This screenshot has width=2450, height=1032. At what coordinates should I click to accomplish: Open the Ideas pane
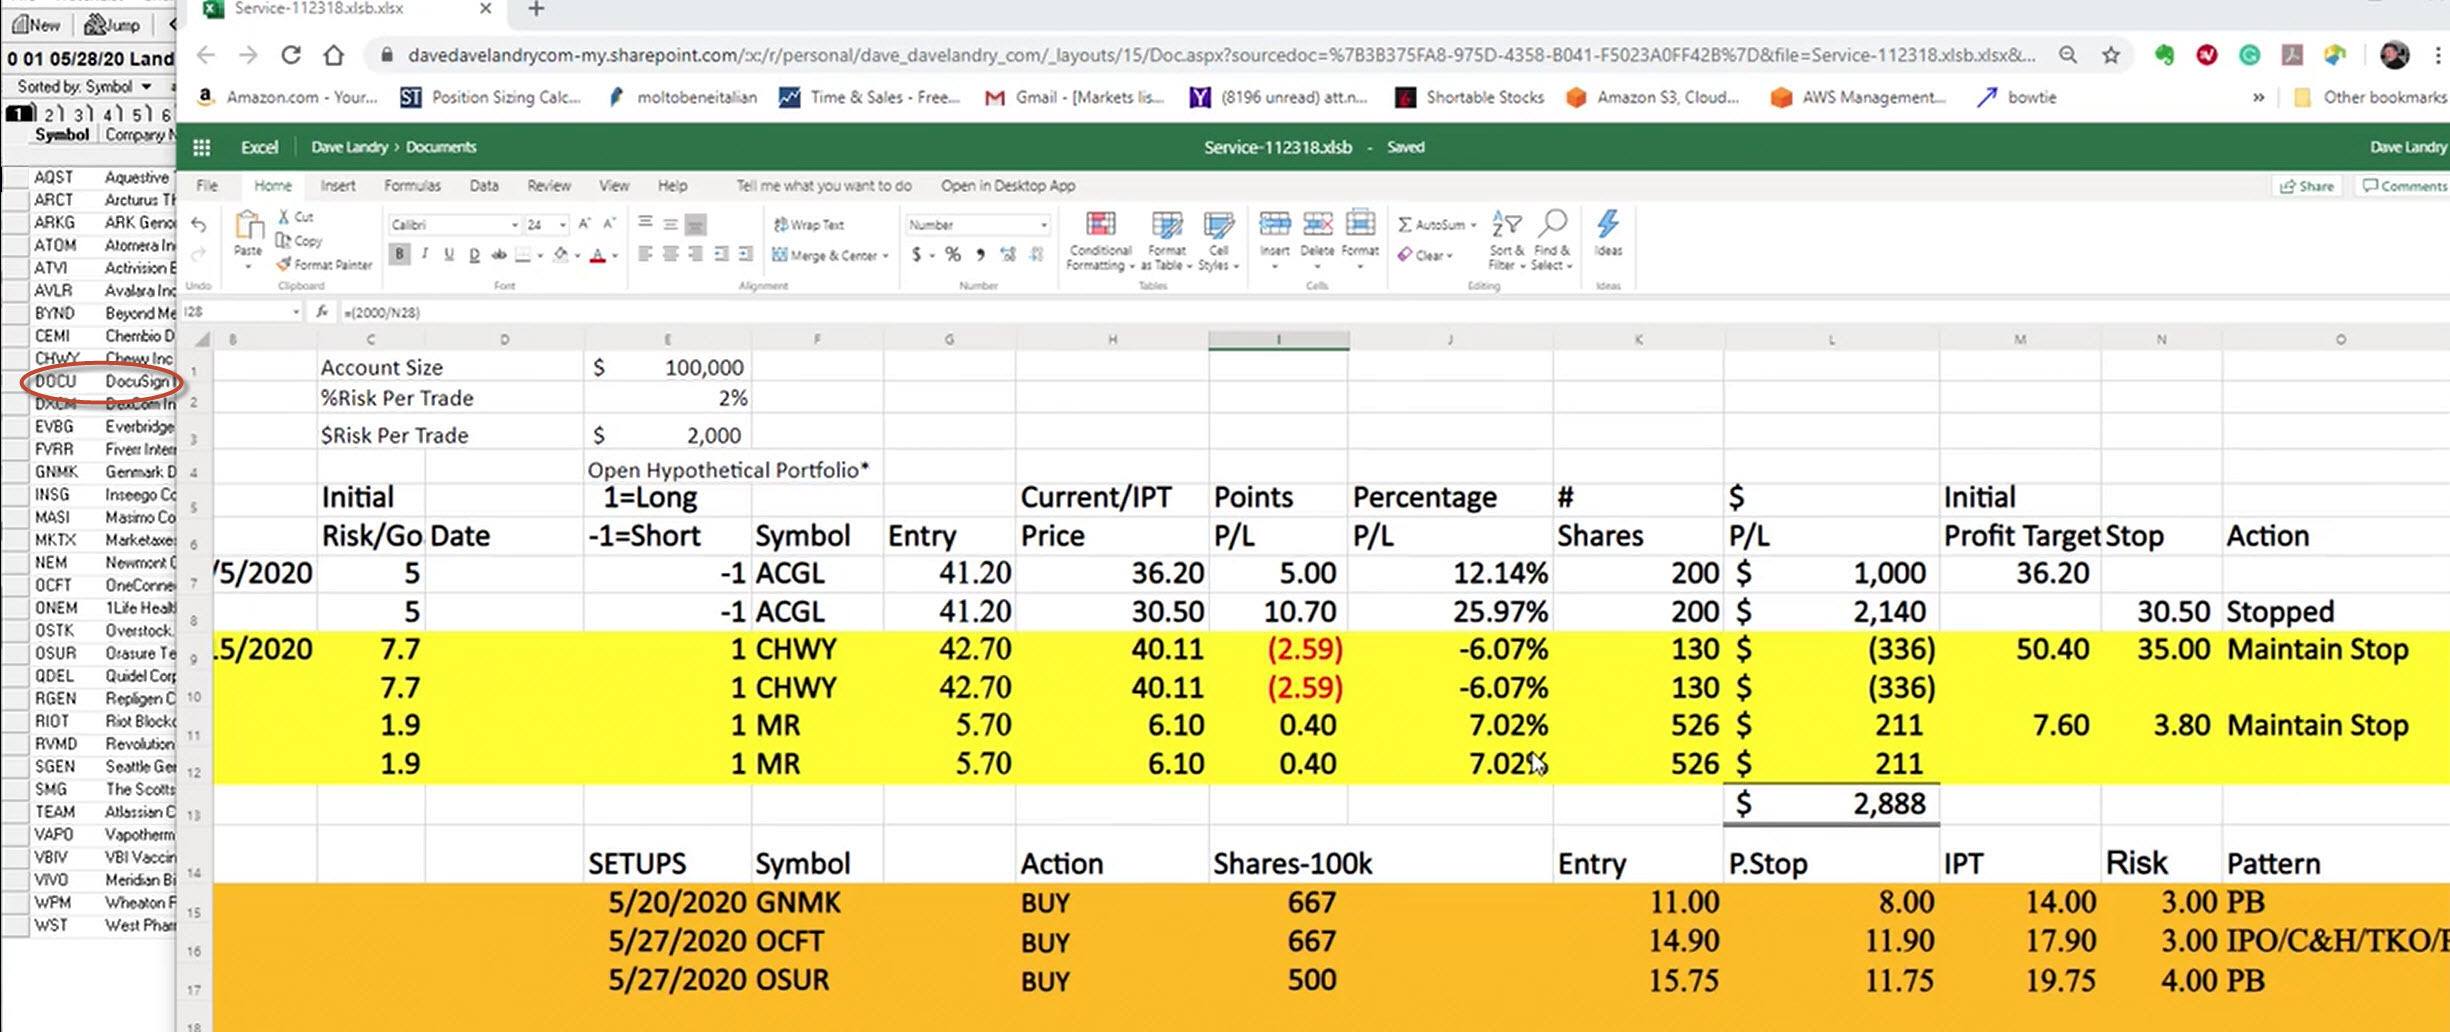(x=1608, y=234)
